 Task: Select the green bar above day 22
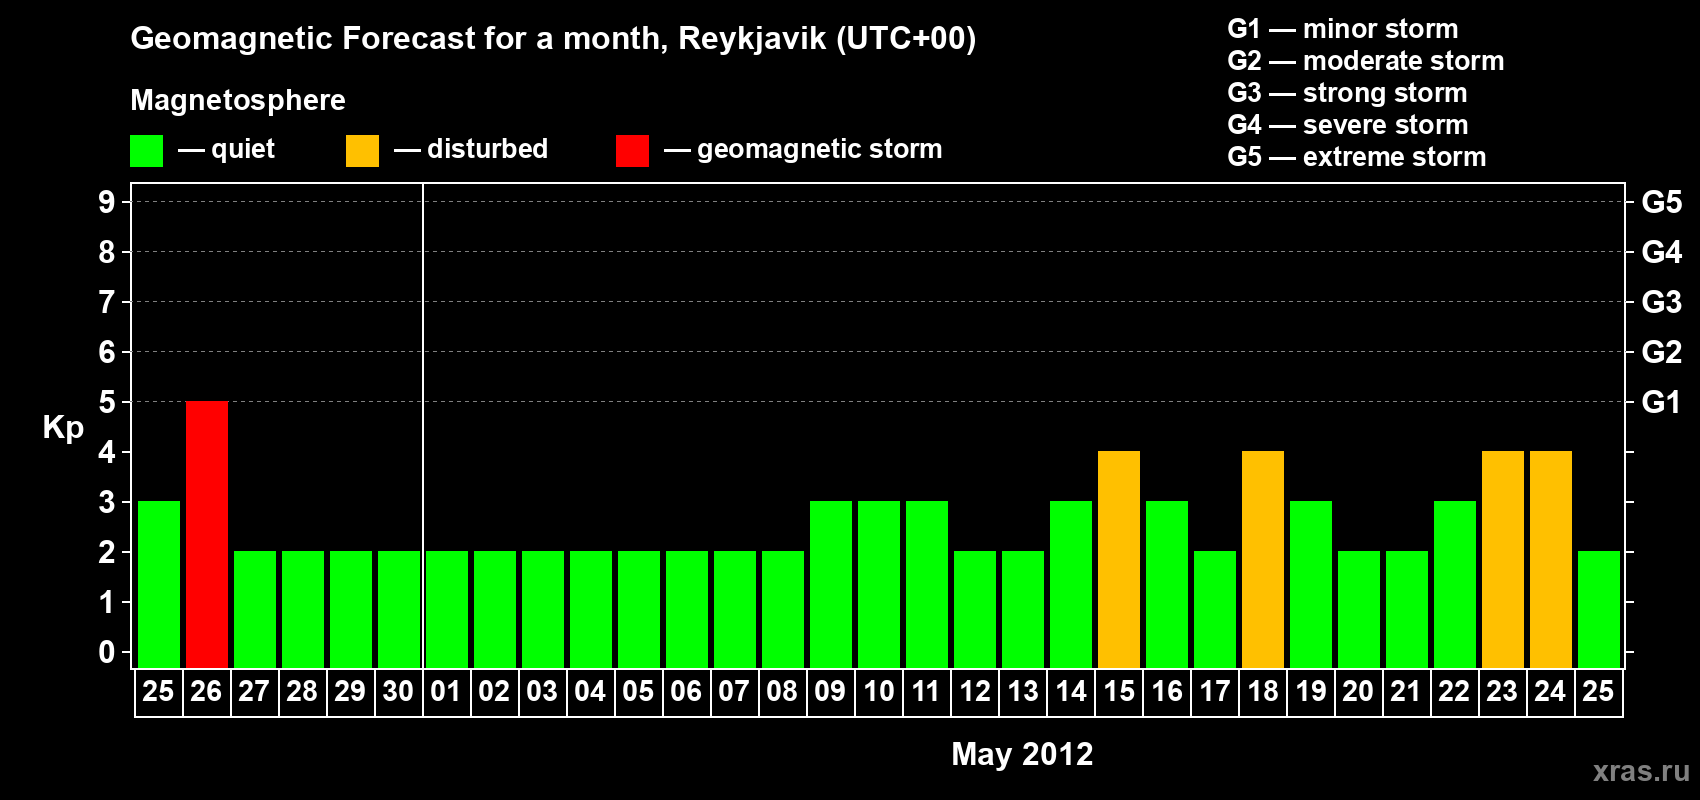coord(1455,584)
